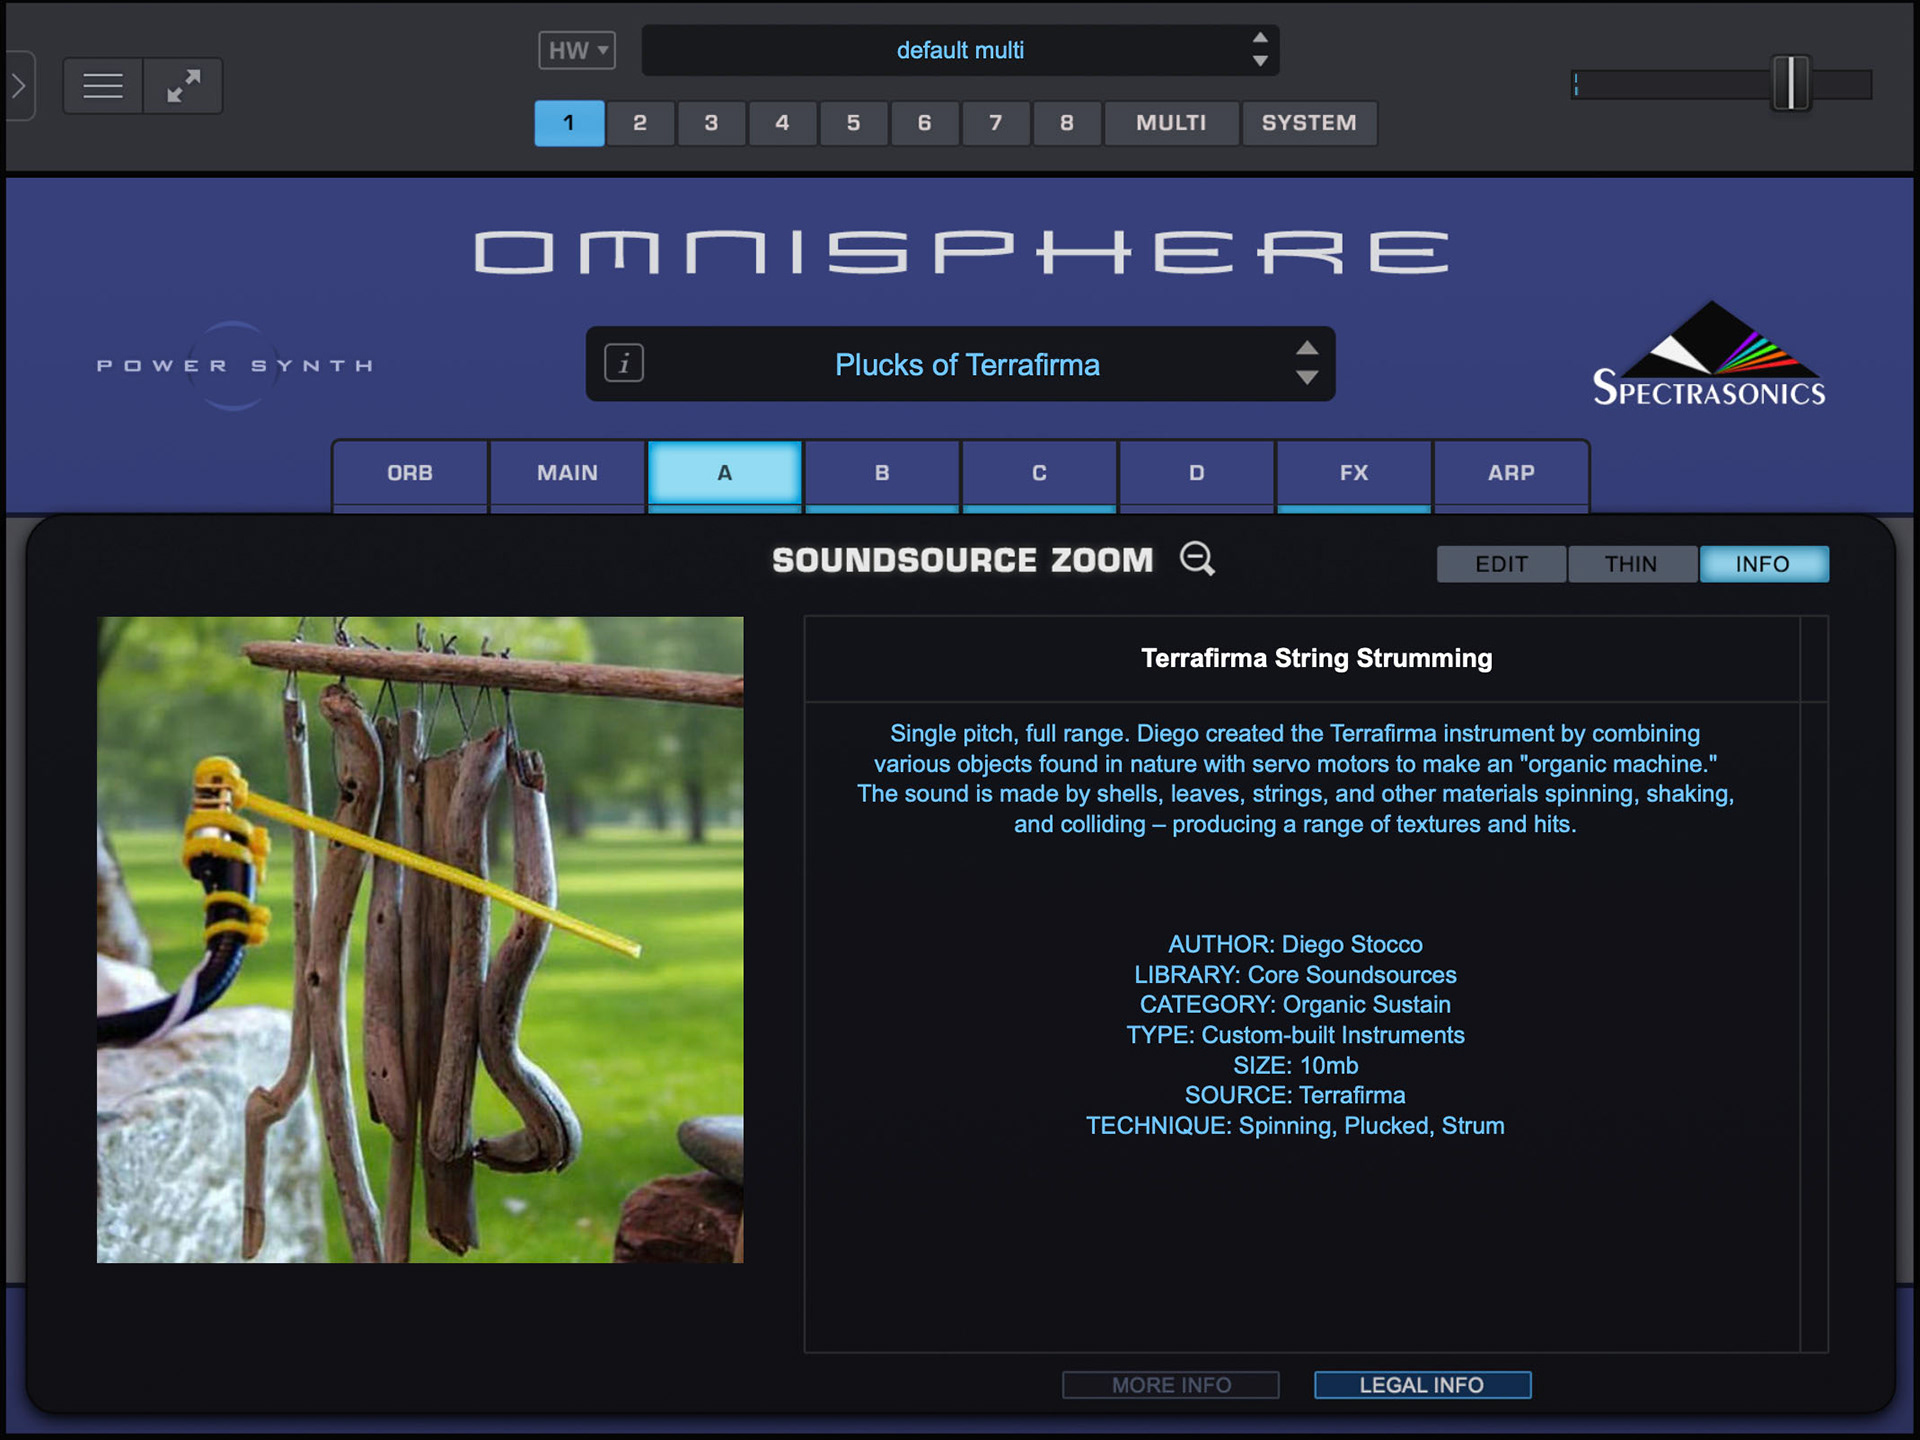Screen dimensions: 1920x1440
Task: Open the Plucks of Terrafirma patch browser
Action: pos(966,365)
